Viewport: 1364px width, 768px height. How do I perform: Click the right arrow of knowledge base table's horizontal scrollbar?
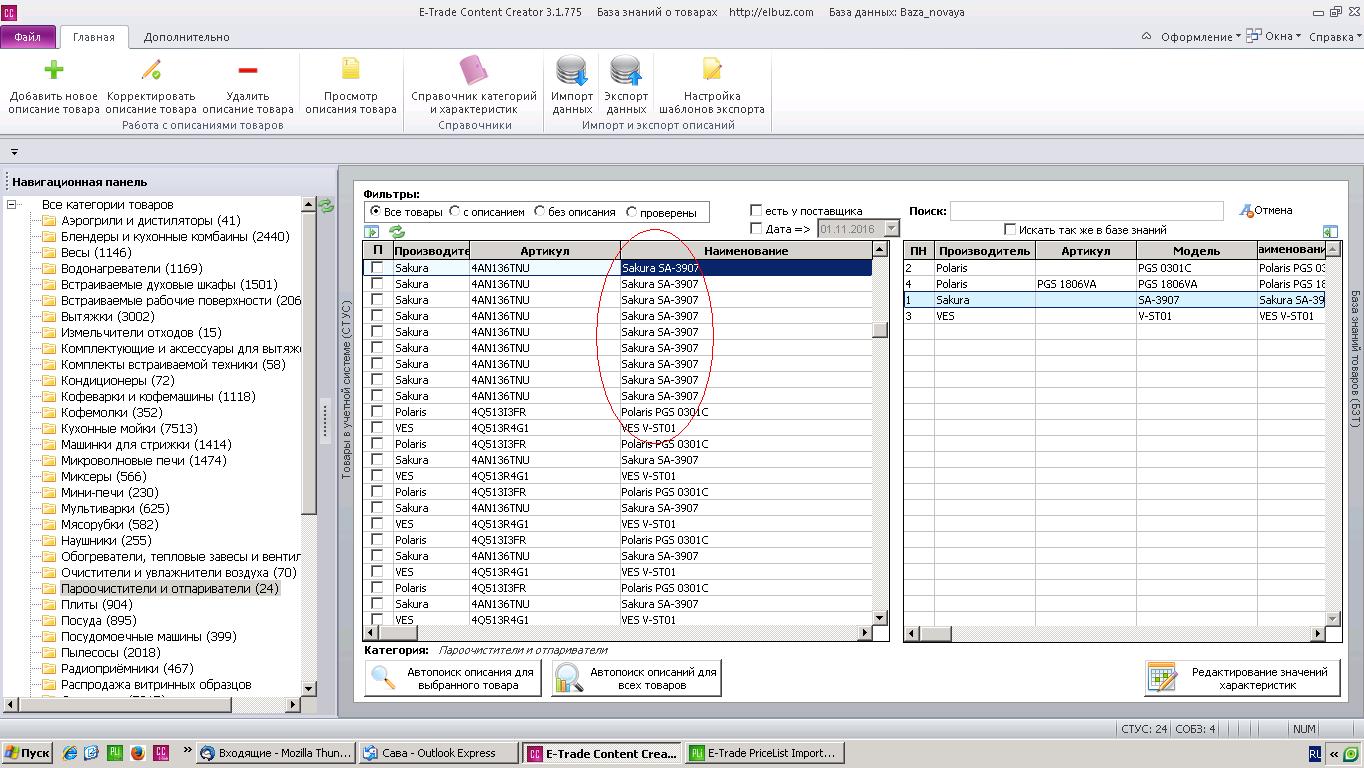pos(1317,633)
